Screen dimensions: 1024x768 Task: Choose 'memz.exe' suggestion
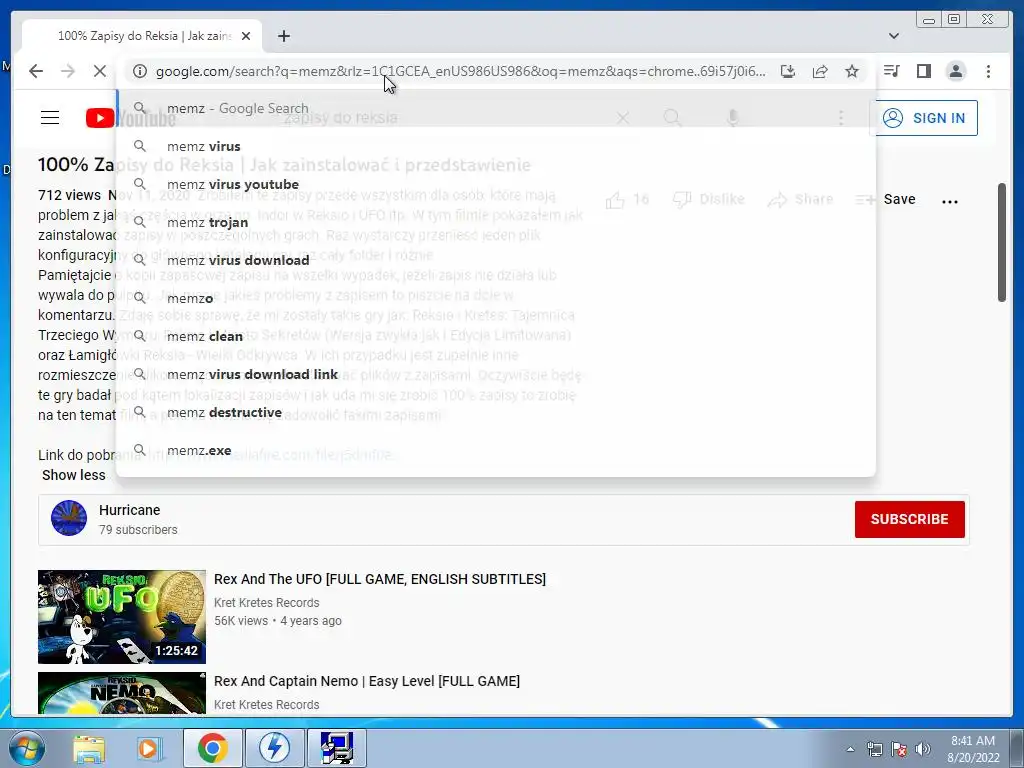tap(496, 451)
